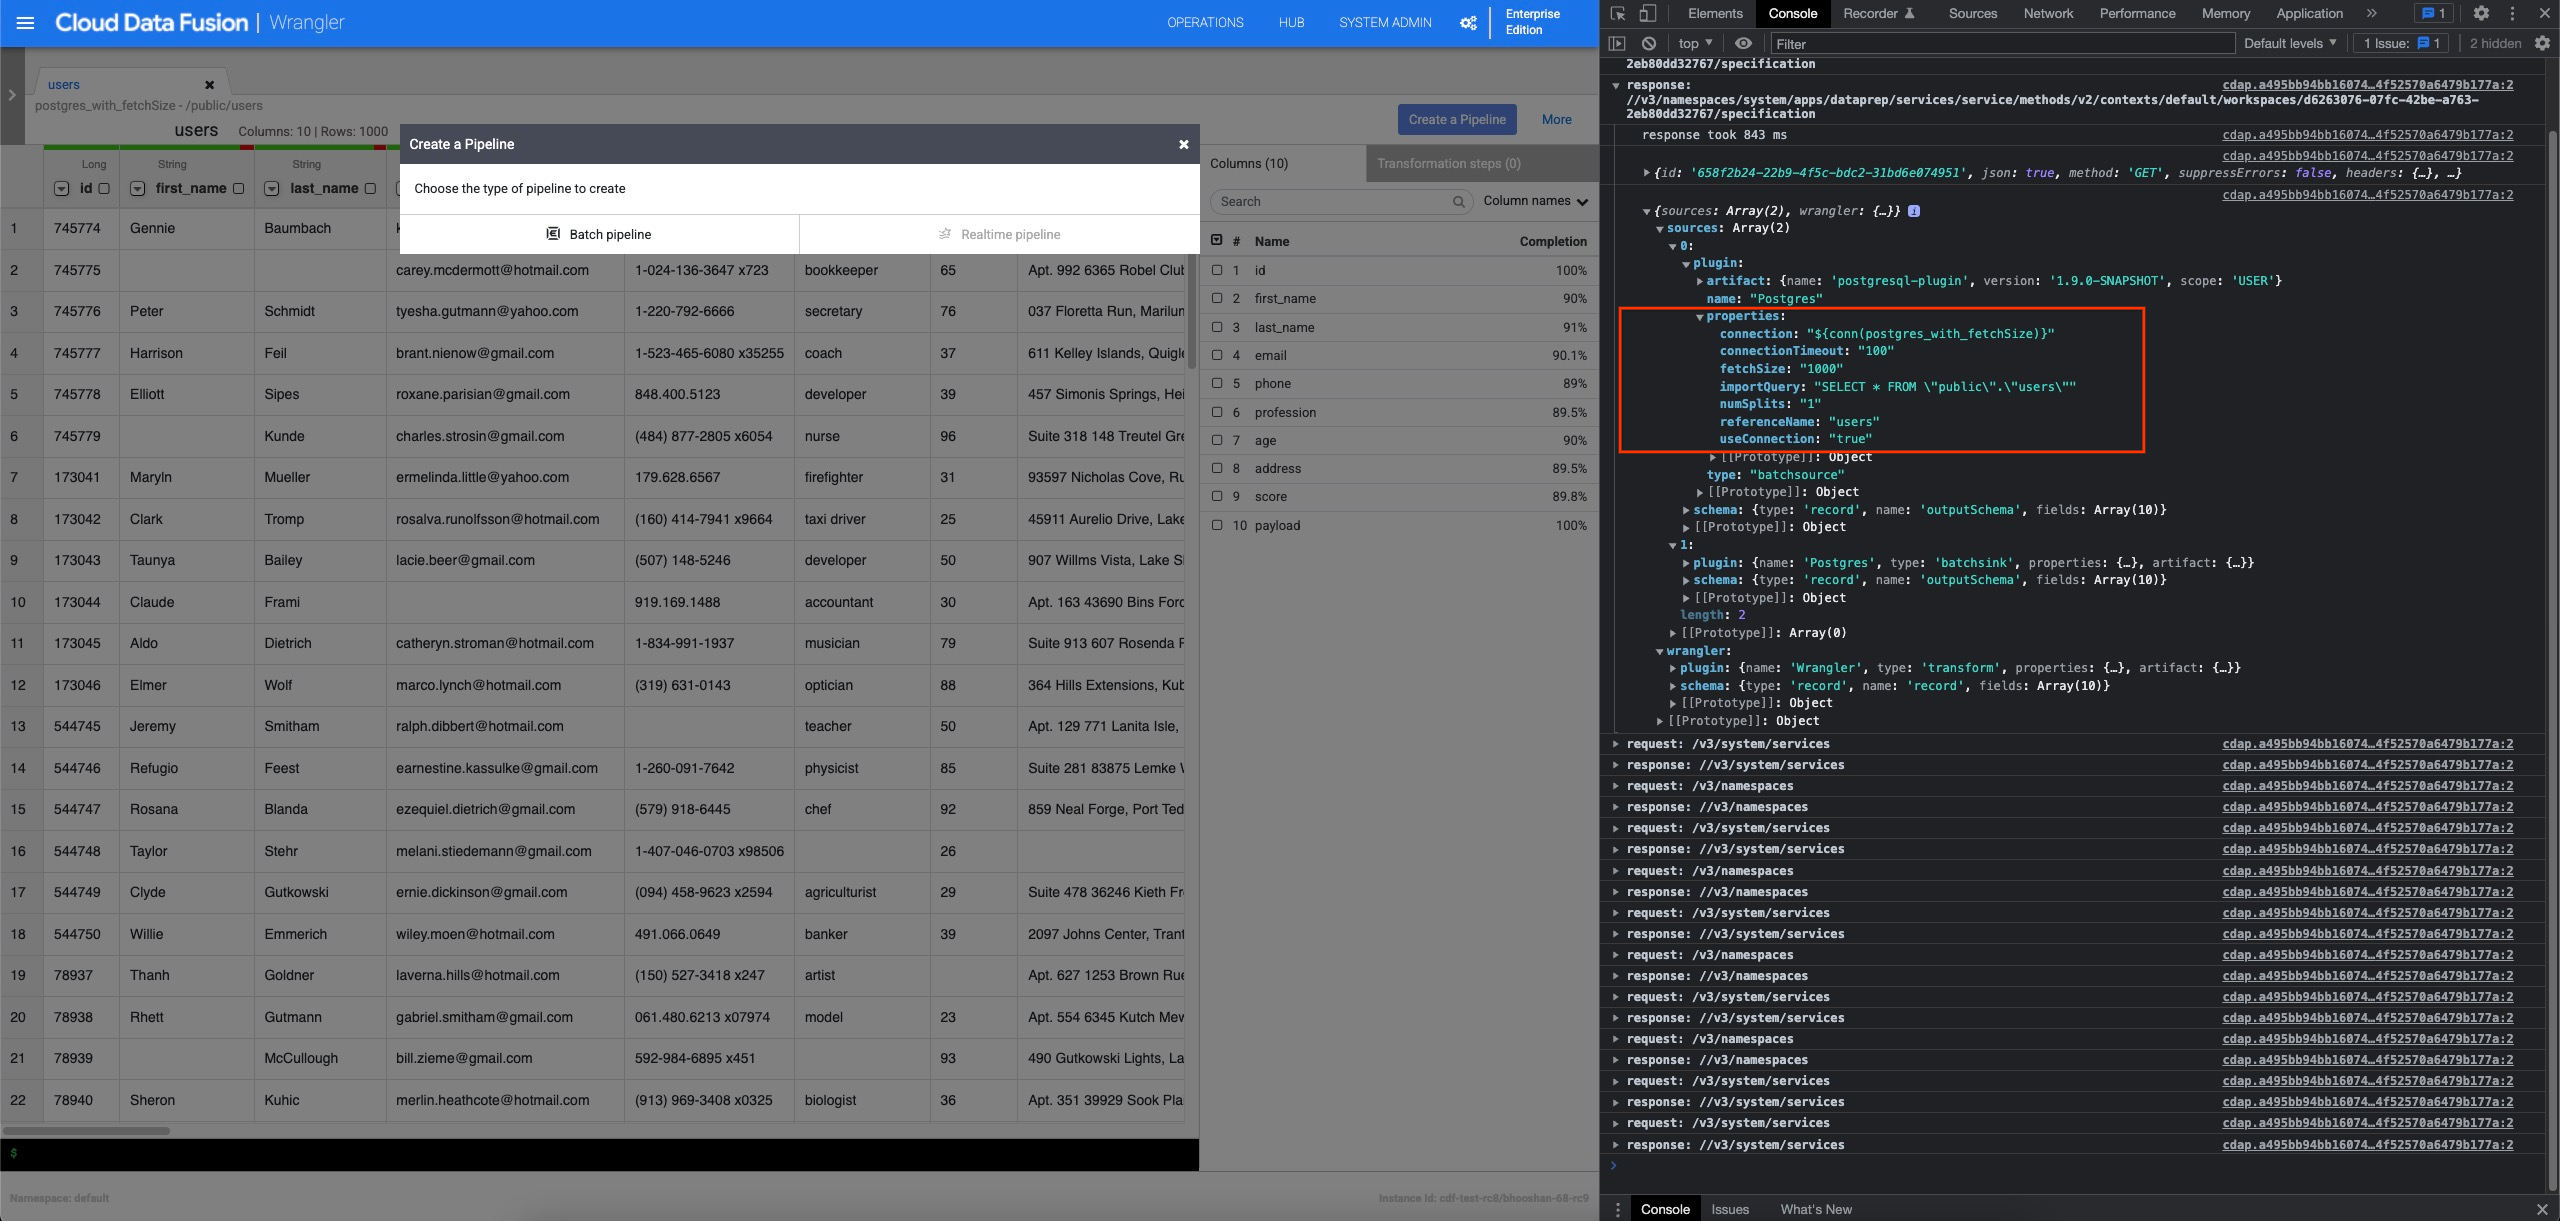Switch to the Network tab
Screen dimensions: 2560x1221
2048,13
